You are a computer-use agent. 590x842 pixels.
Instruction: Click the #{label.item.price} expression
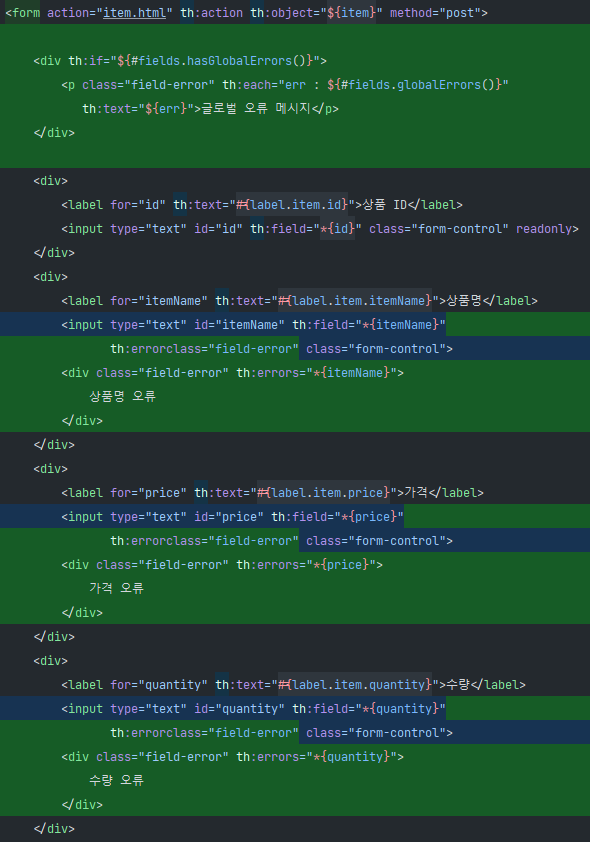pos(323,492)
